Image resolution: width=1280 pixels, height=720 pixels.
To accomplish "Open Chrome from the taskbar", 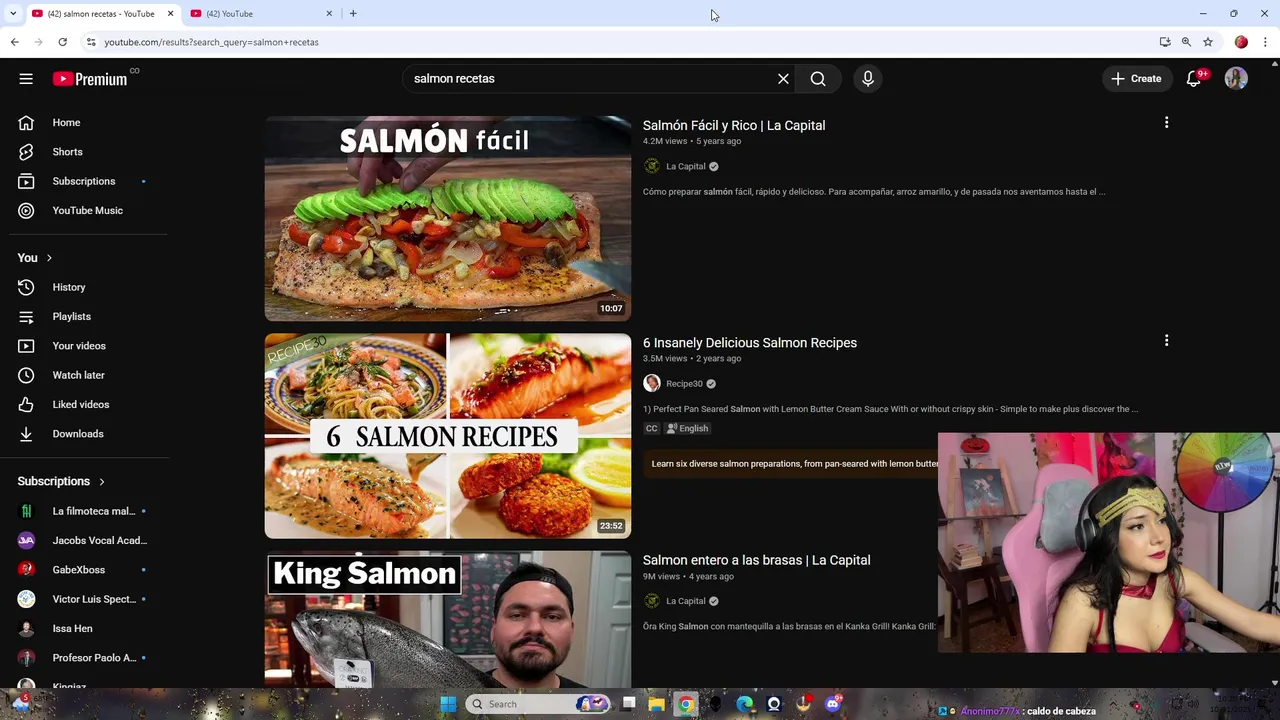I will 686,704.
